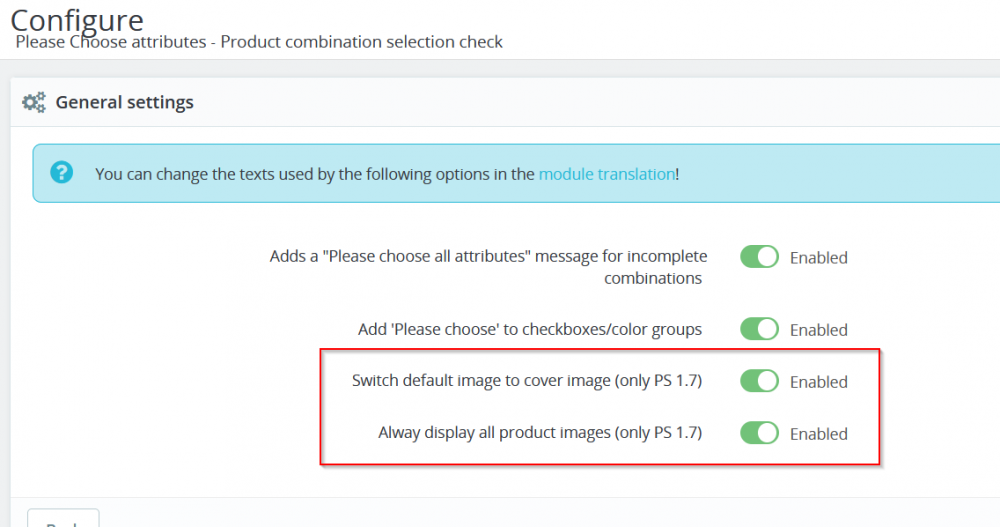The width and height of the screenshot is (1000, 527).
Task: Click the Configure page title
Action: click(x=77, y=19)
